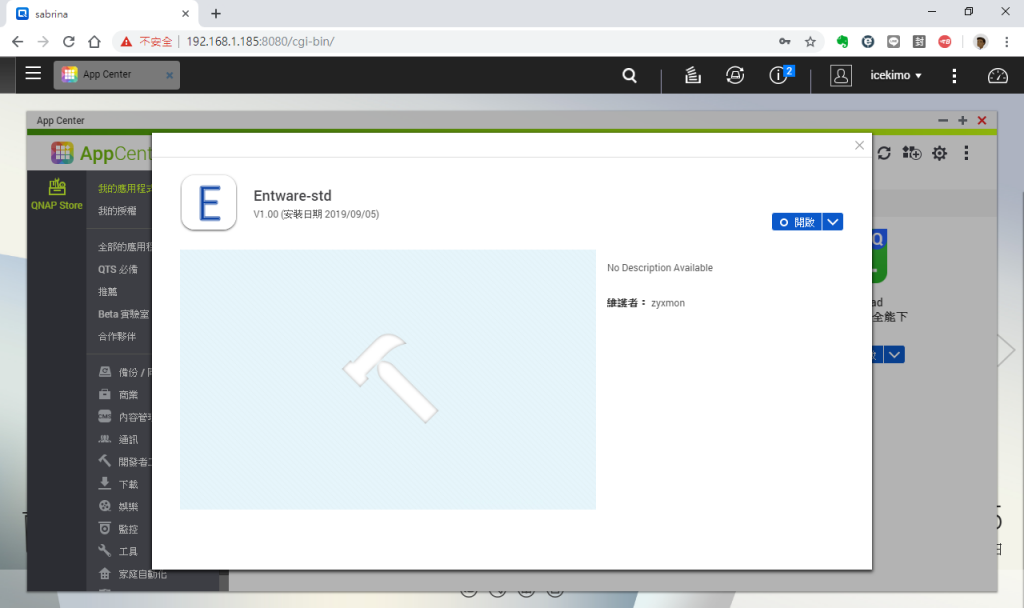This screenshot has width=1024, height=608.
Task: Bookmark this page with the star icon
Action: [810, 42]
